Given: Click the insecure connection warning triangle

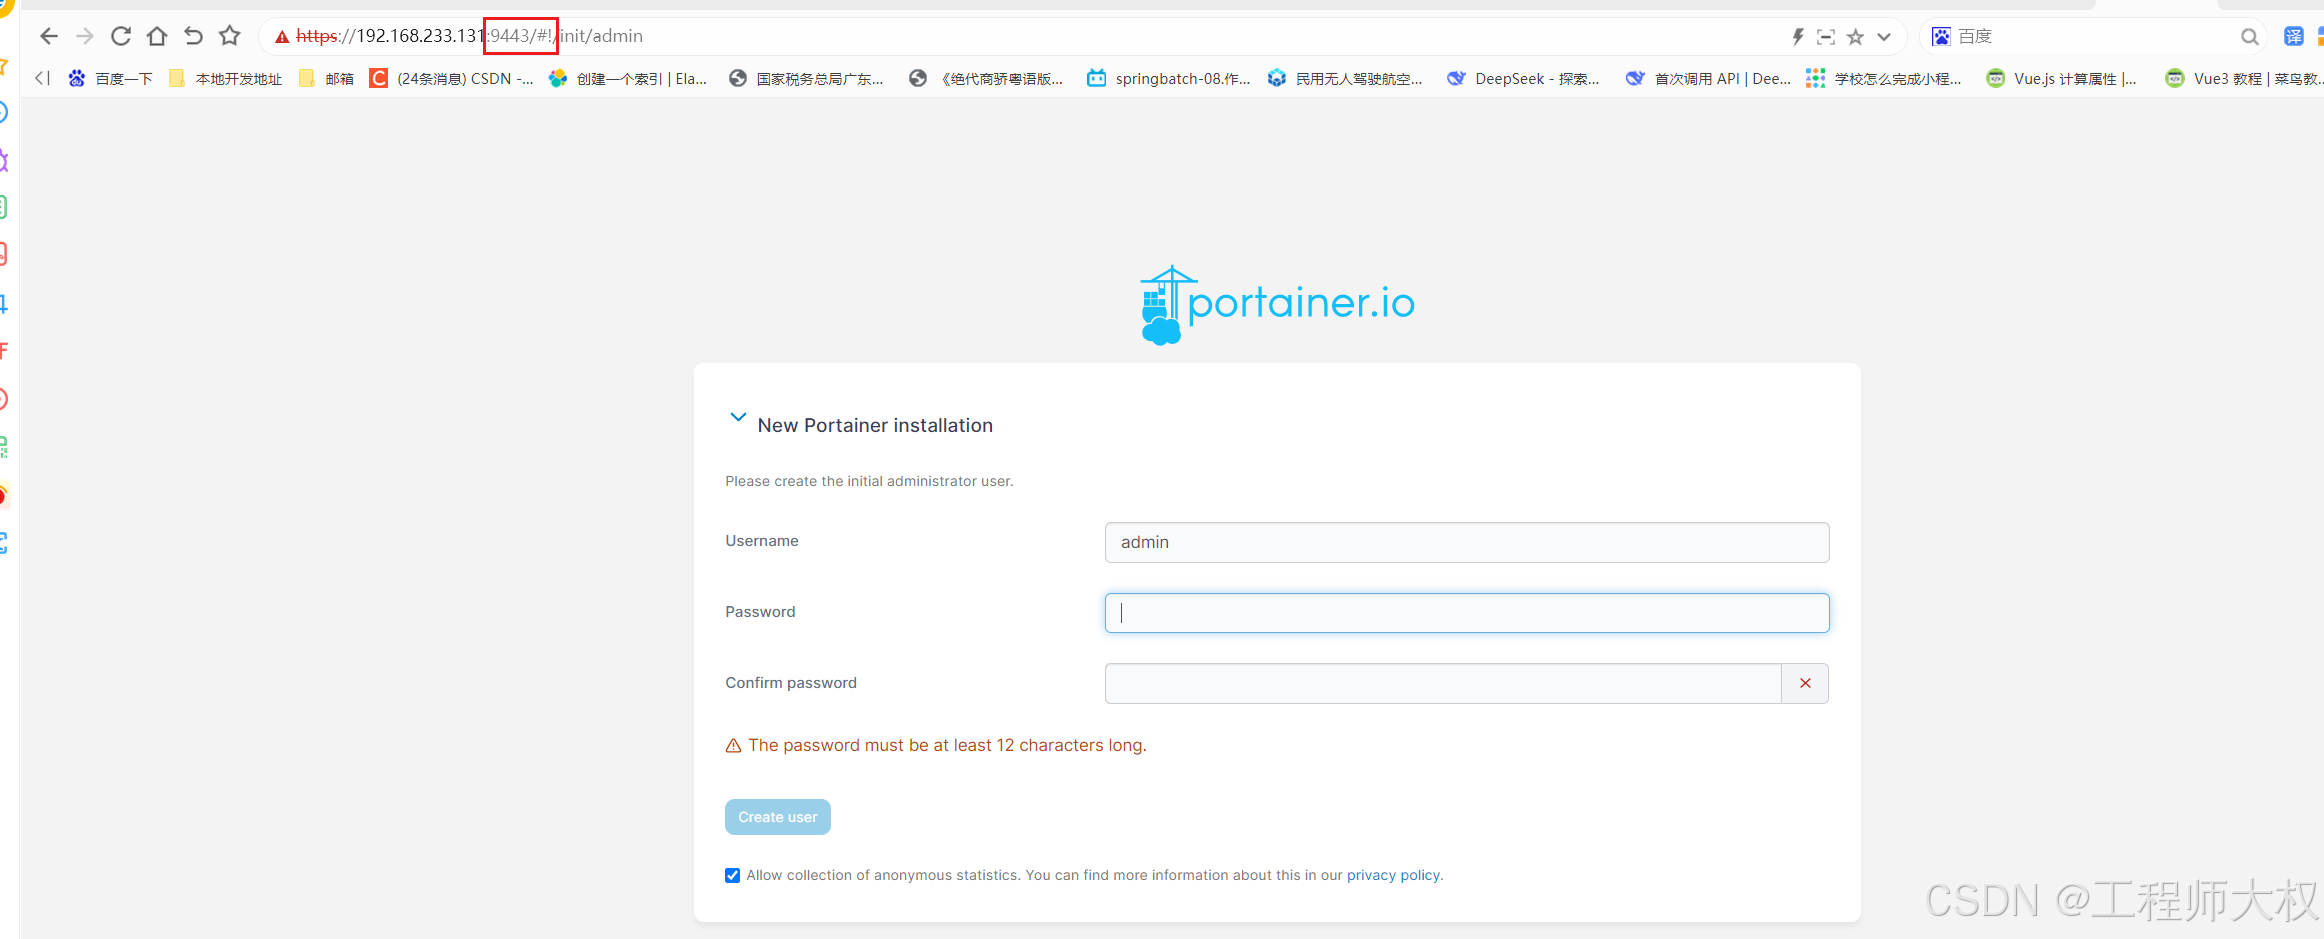Looking at the screenshot, I should tap(282, 37).
